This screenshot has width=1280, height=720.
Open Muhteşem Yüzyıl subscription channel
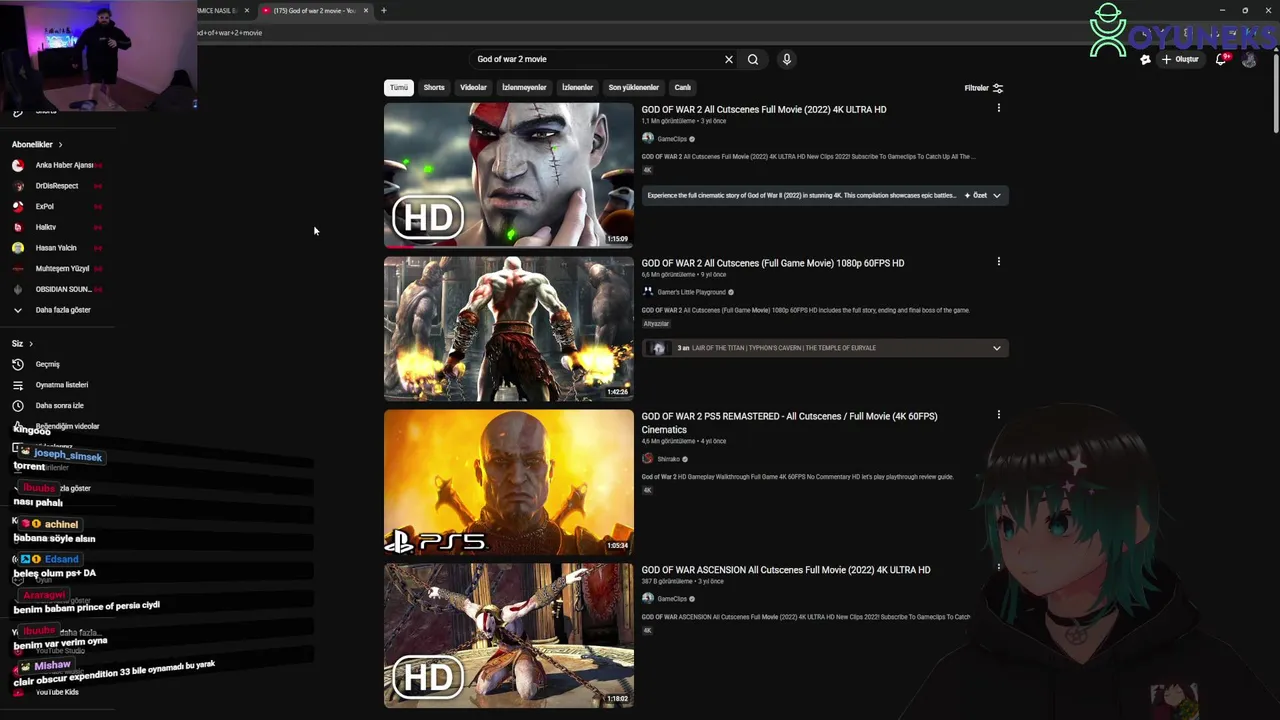coord(60,268)
